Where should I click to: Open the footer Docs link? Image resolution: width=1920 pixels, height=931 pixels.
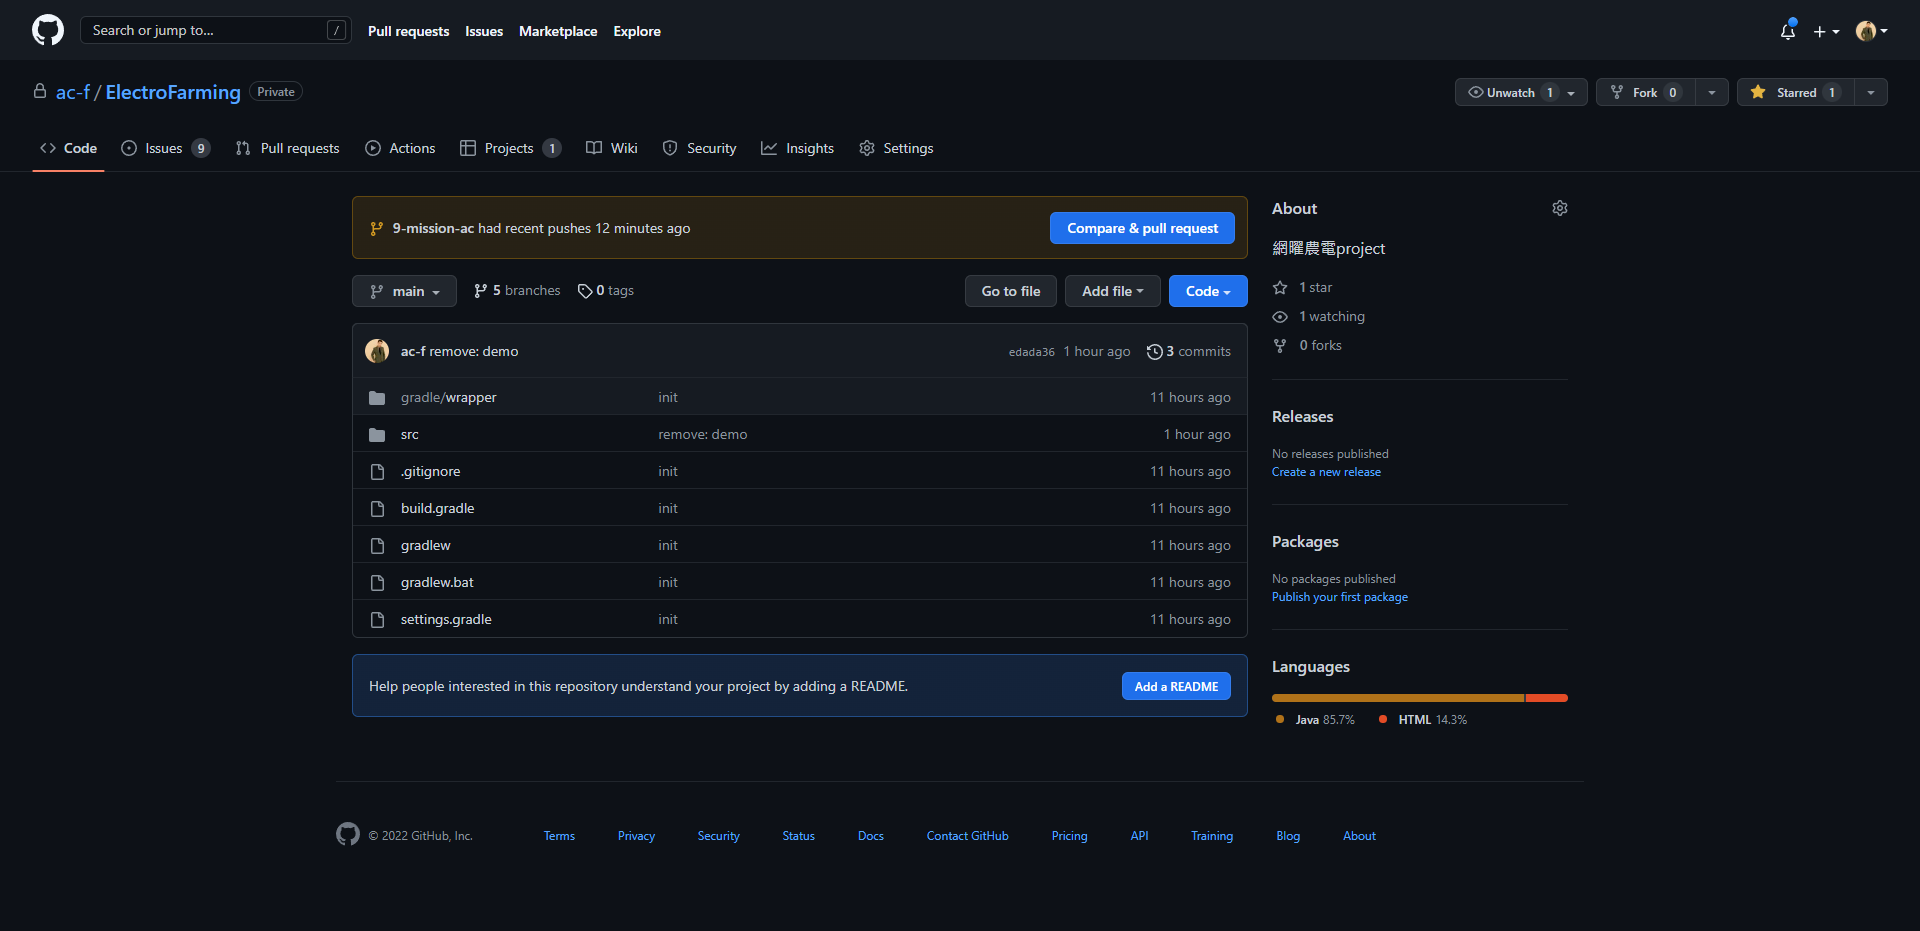pyautogui.click(x=871, y=836)
